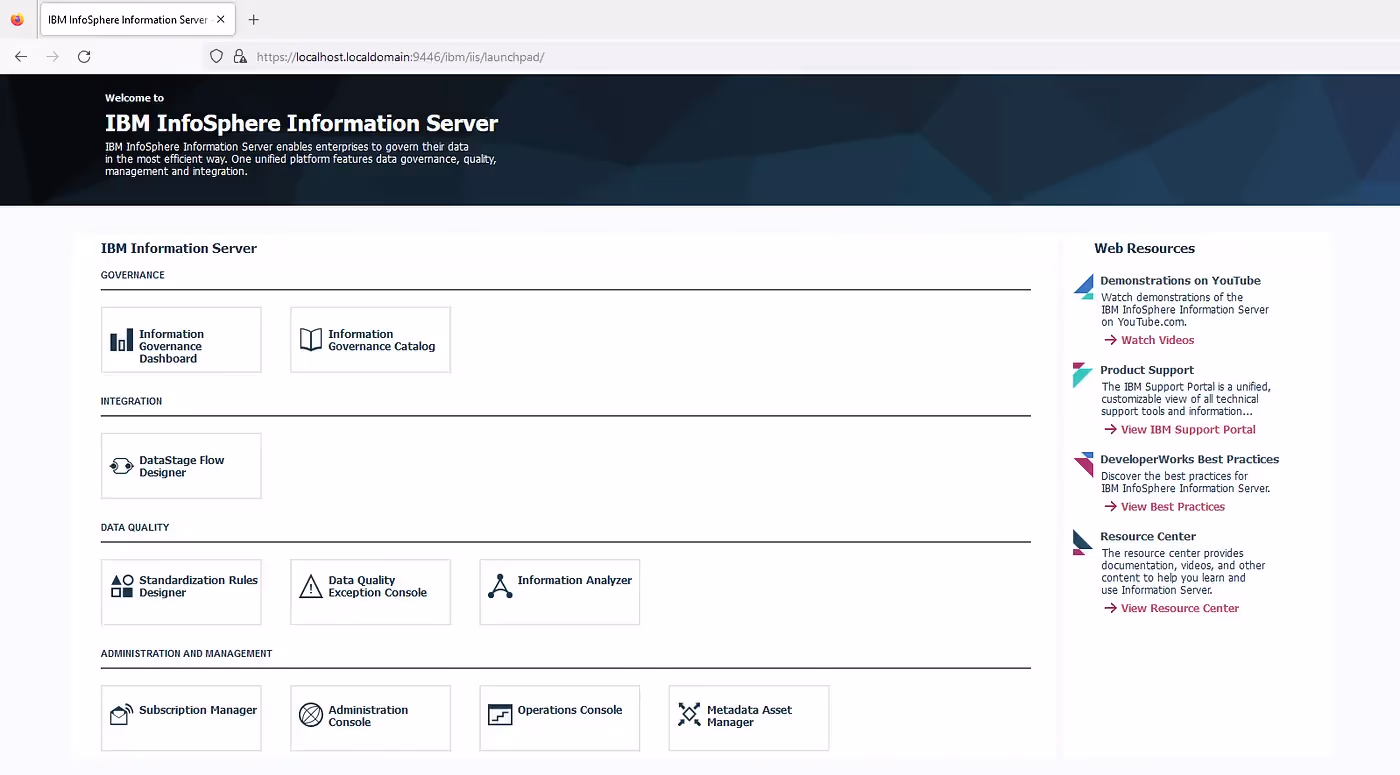Reload the page with the refresh icon
Screen dimensions: 1400x775
pos(84,57)
